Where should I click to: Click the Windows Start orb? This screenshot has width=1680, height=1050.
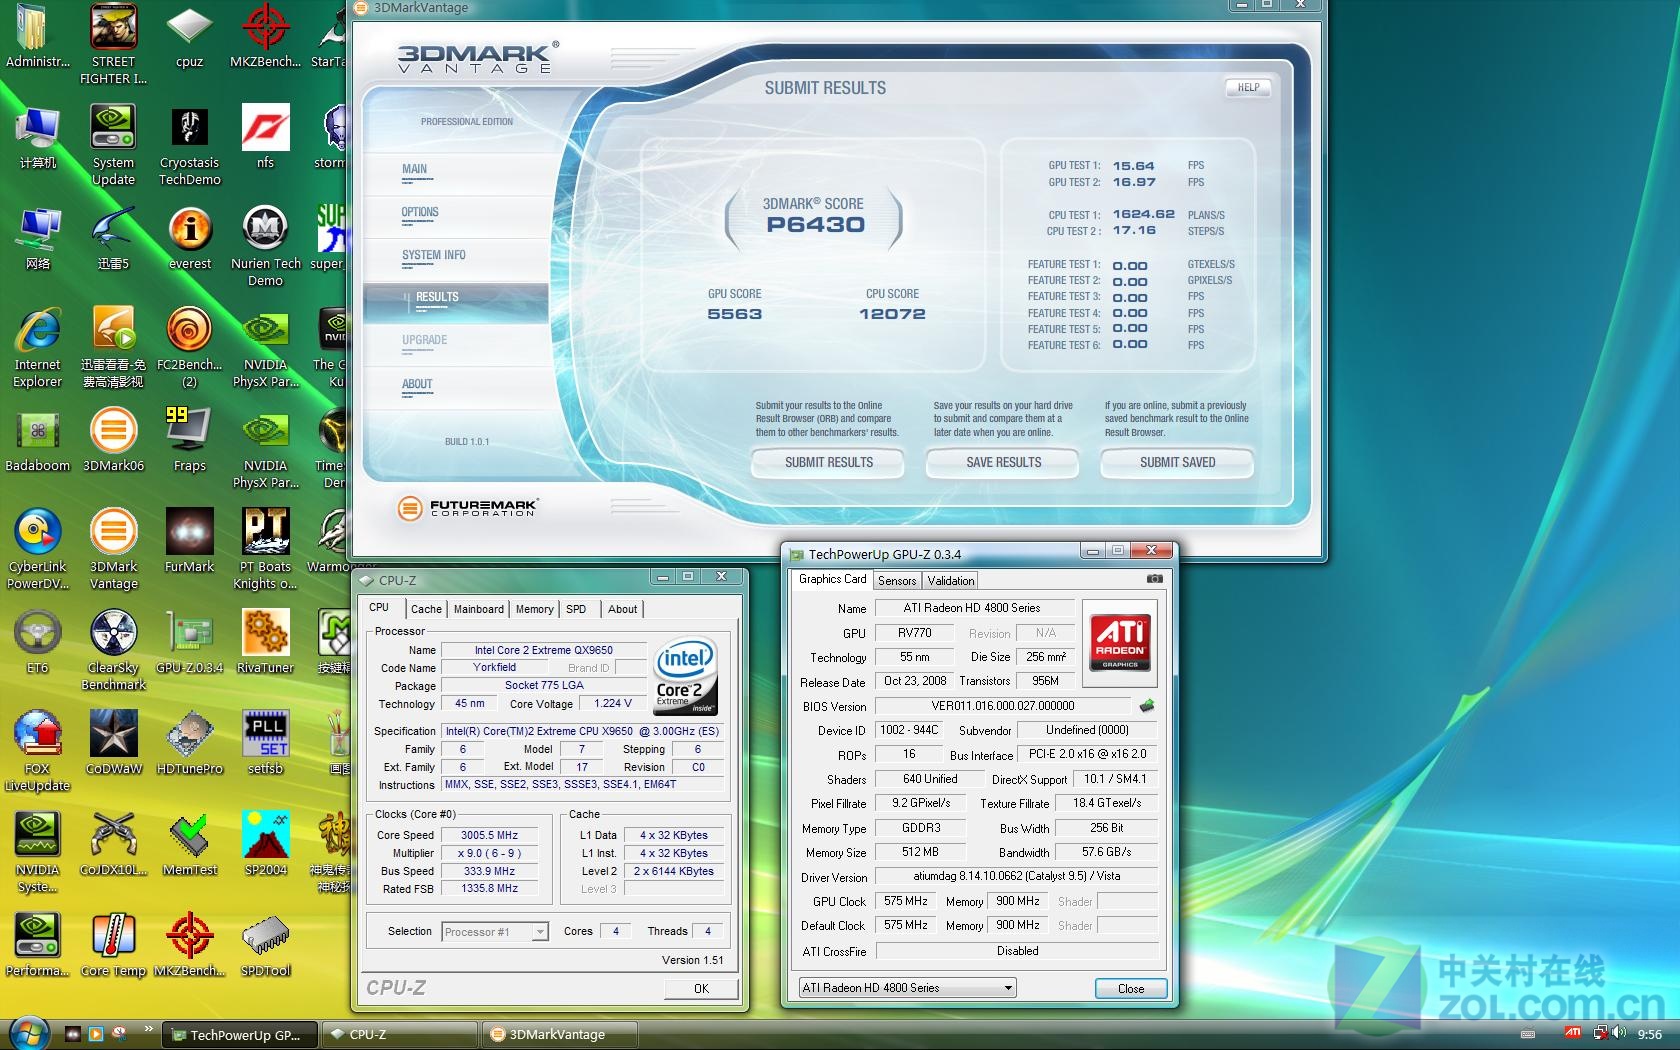[x=28, y=1034]
